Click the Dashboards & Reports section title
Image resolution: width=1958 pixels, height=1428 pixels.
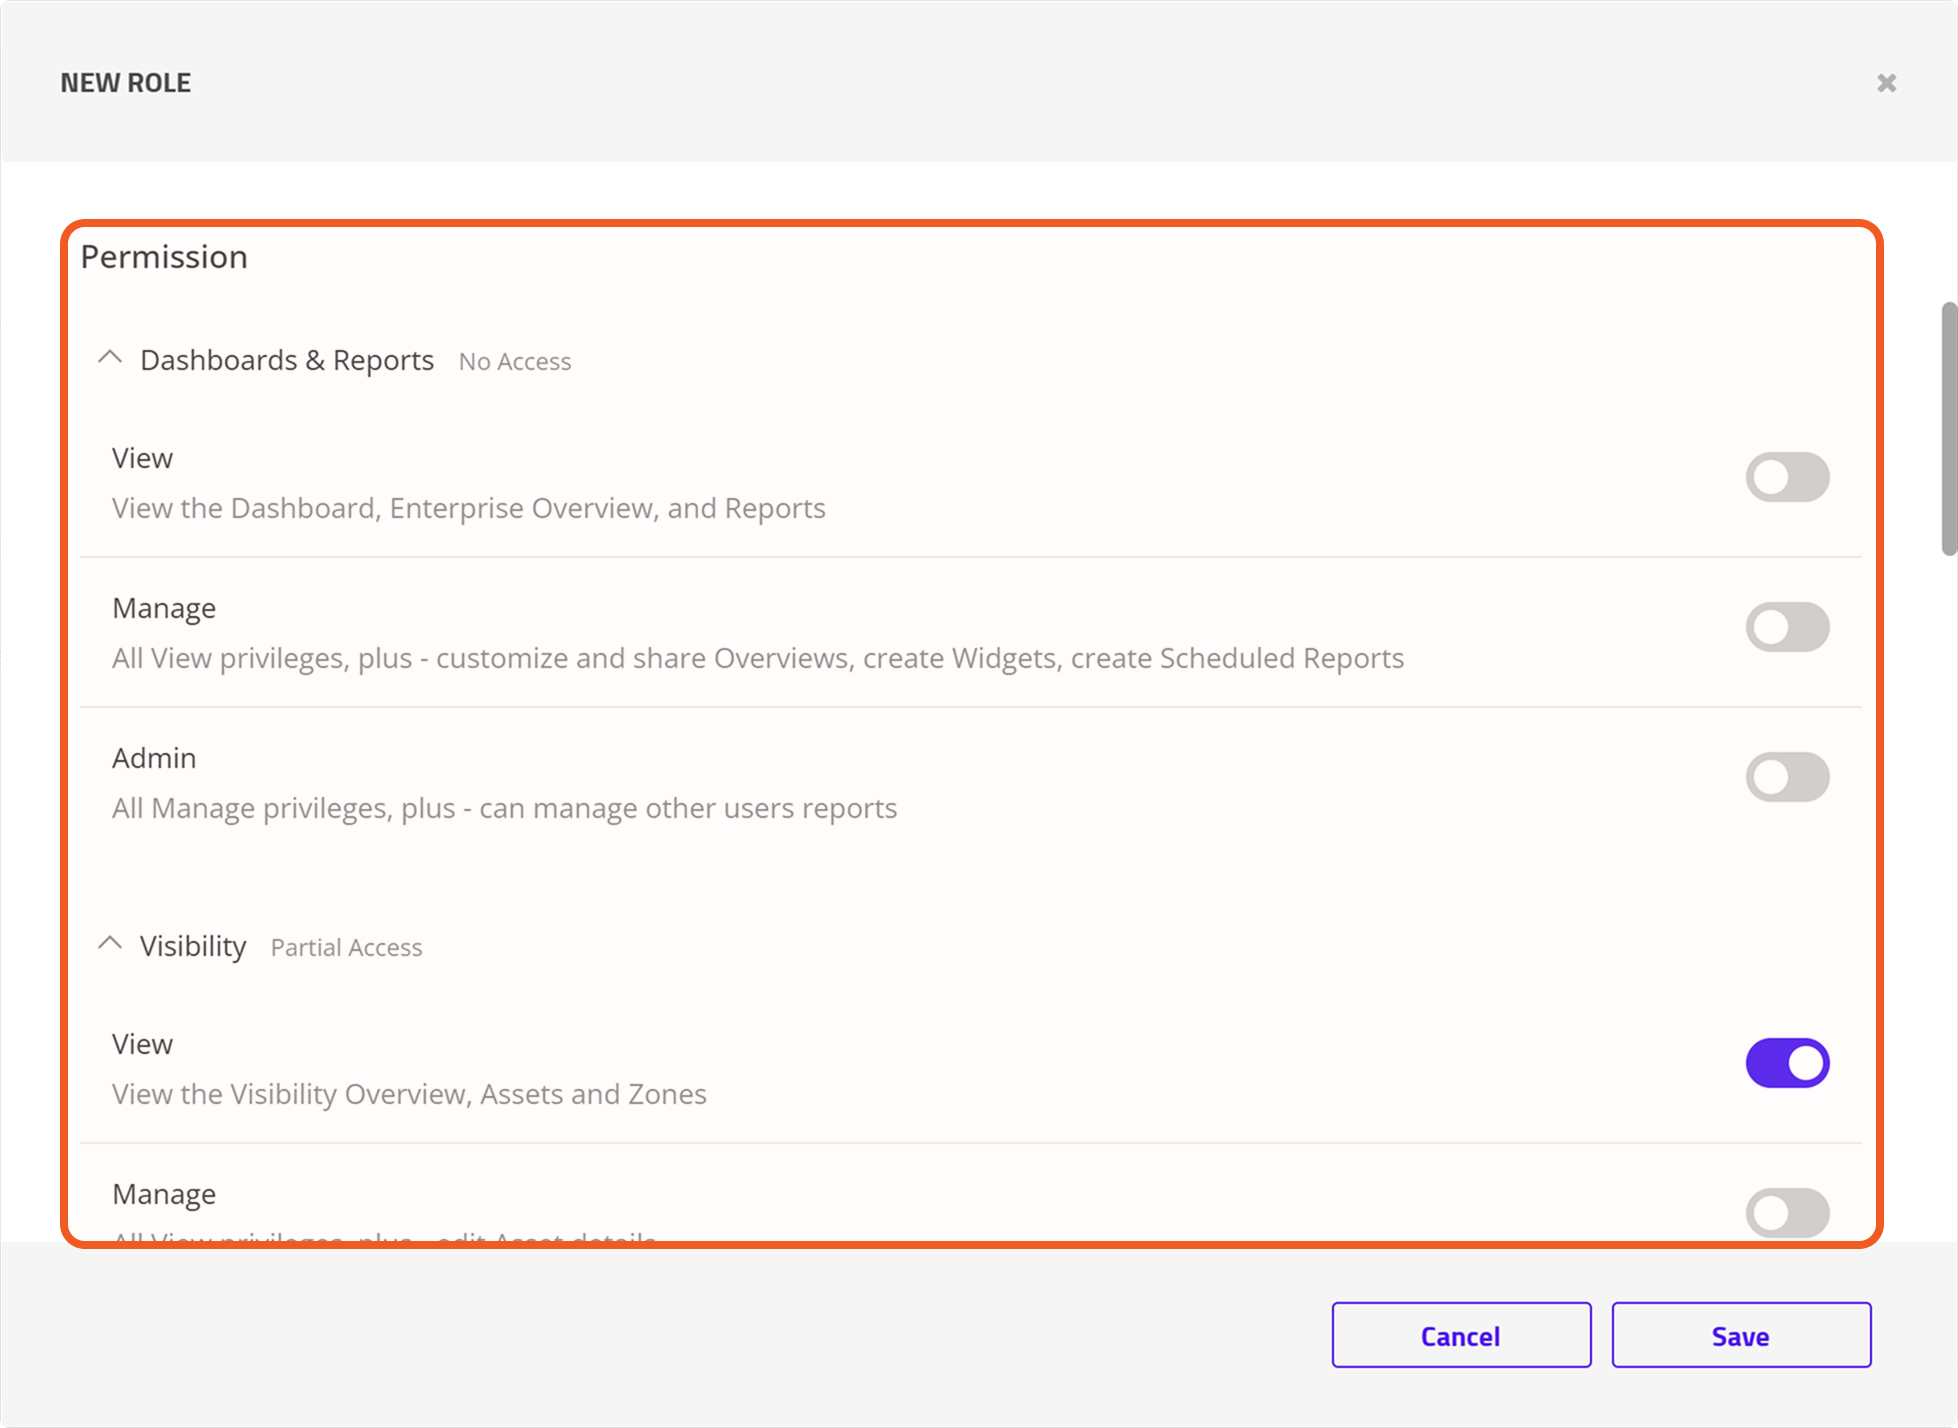click(287, 360)
